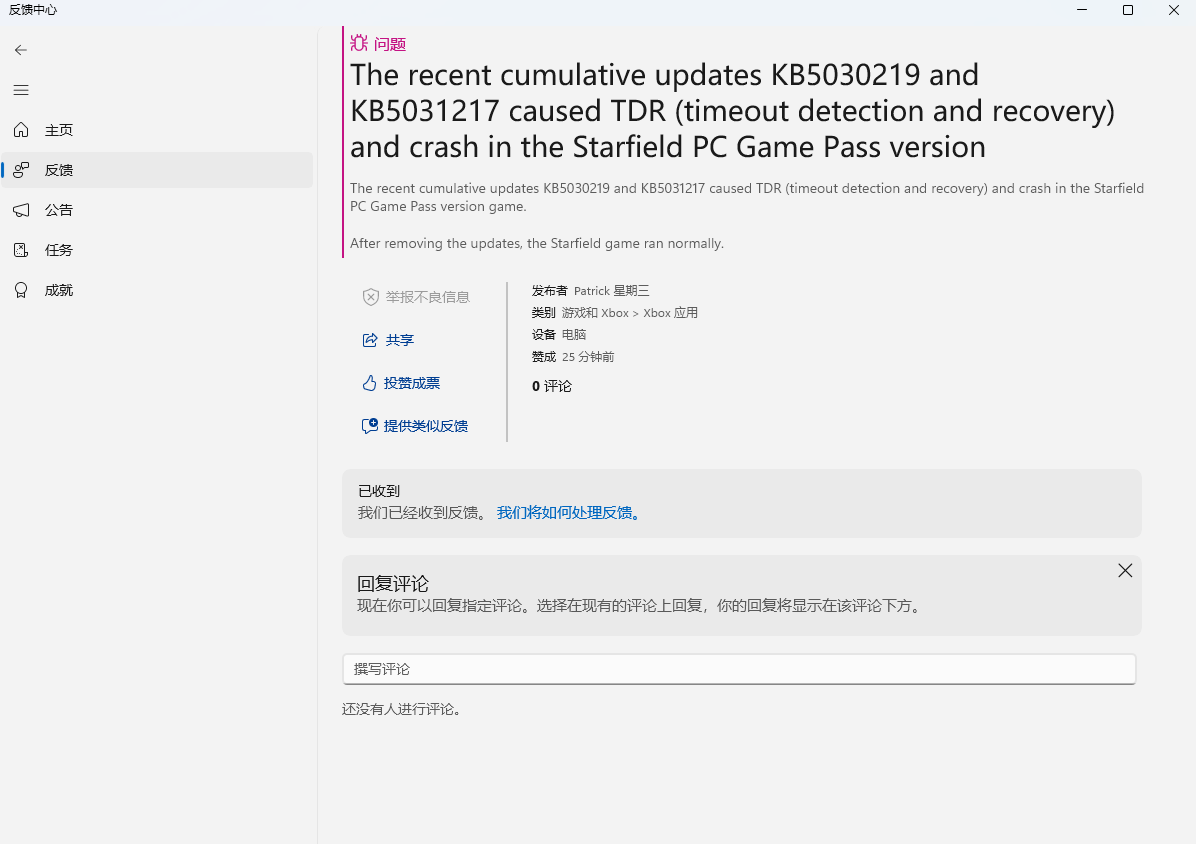Open the hamburger navigation menu

[x=21, y=90]
